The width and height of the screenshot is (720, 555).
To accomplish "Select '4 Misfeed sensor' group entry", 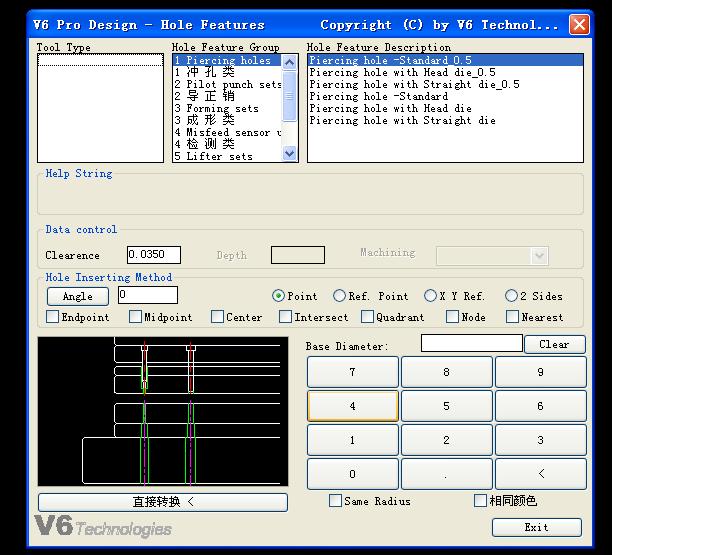I will pos(227,132).
